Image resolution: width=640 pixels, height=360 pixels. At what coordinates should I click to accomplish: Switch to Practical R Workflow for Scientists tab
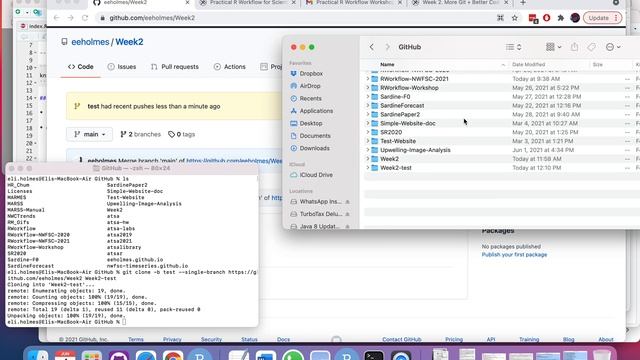click(248, 3)
